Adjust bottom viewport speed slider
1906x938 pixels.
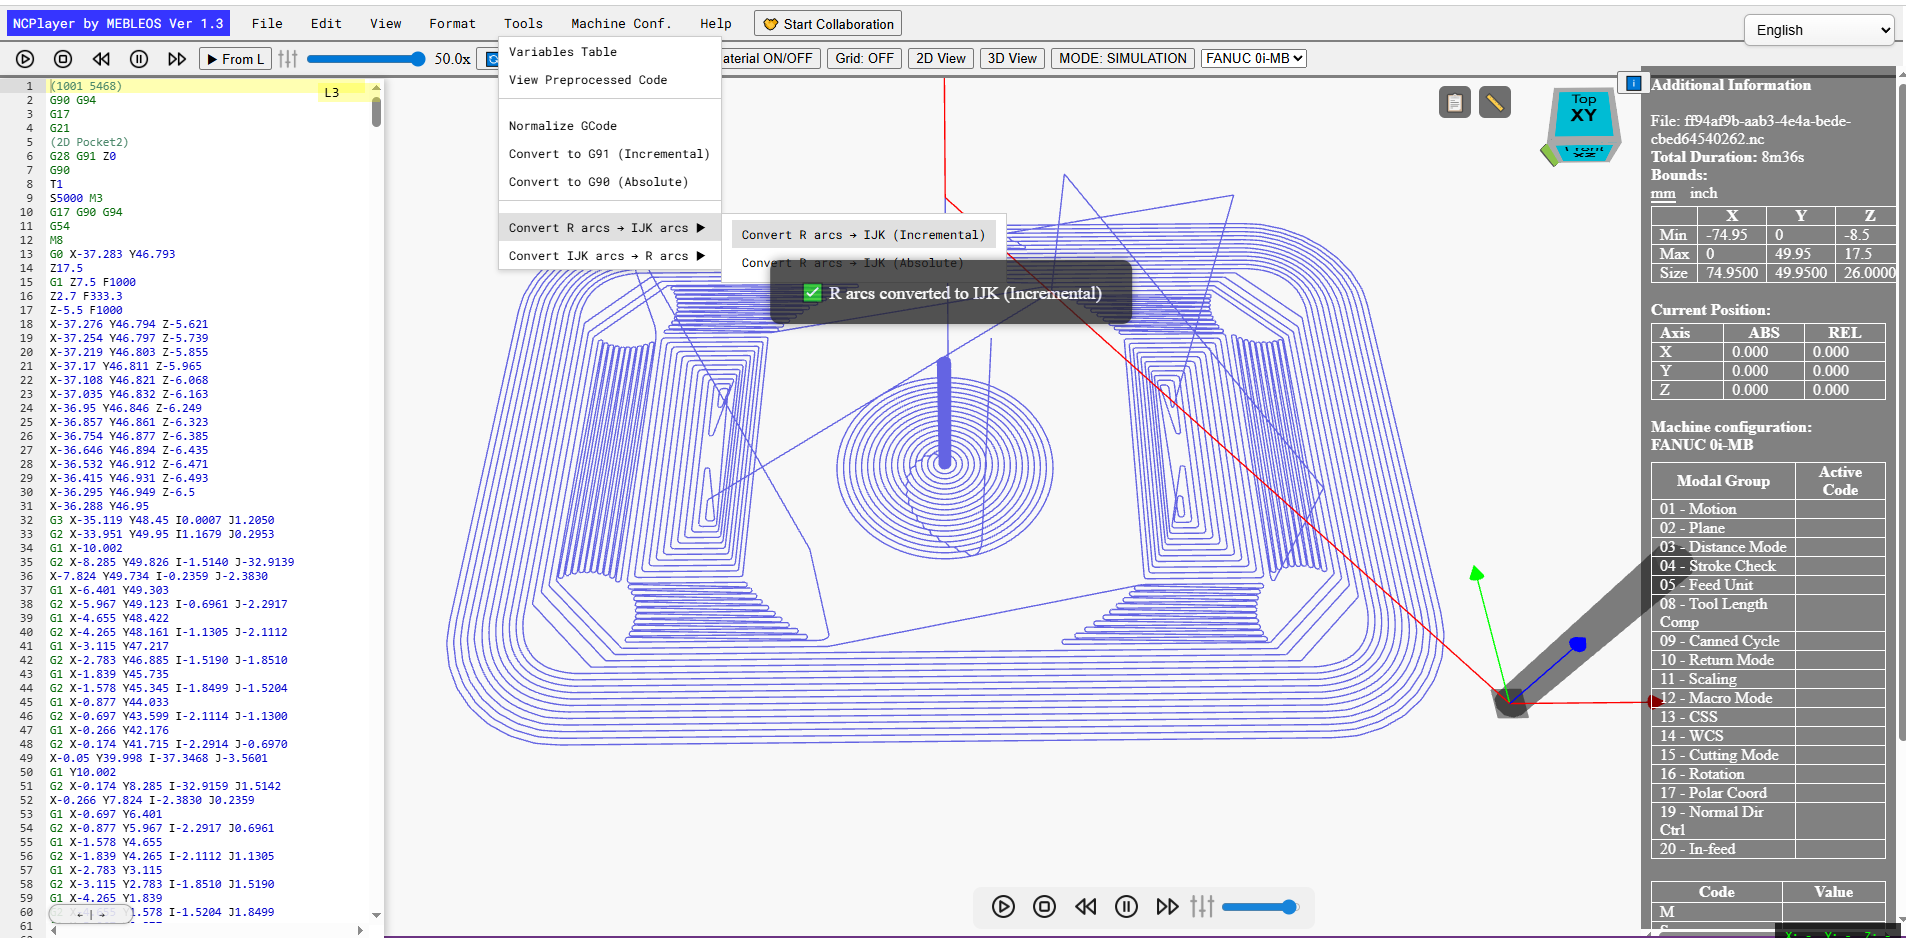pyautogui.click(x=1260, y=906)
